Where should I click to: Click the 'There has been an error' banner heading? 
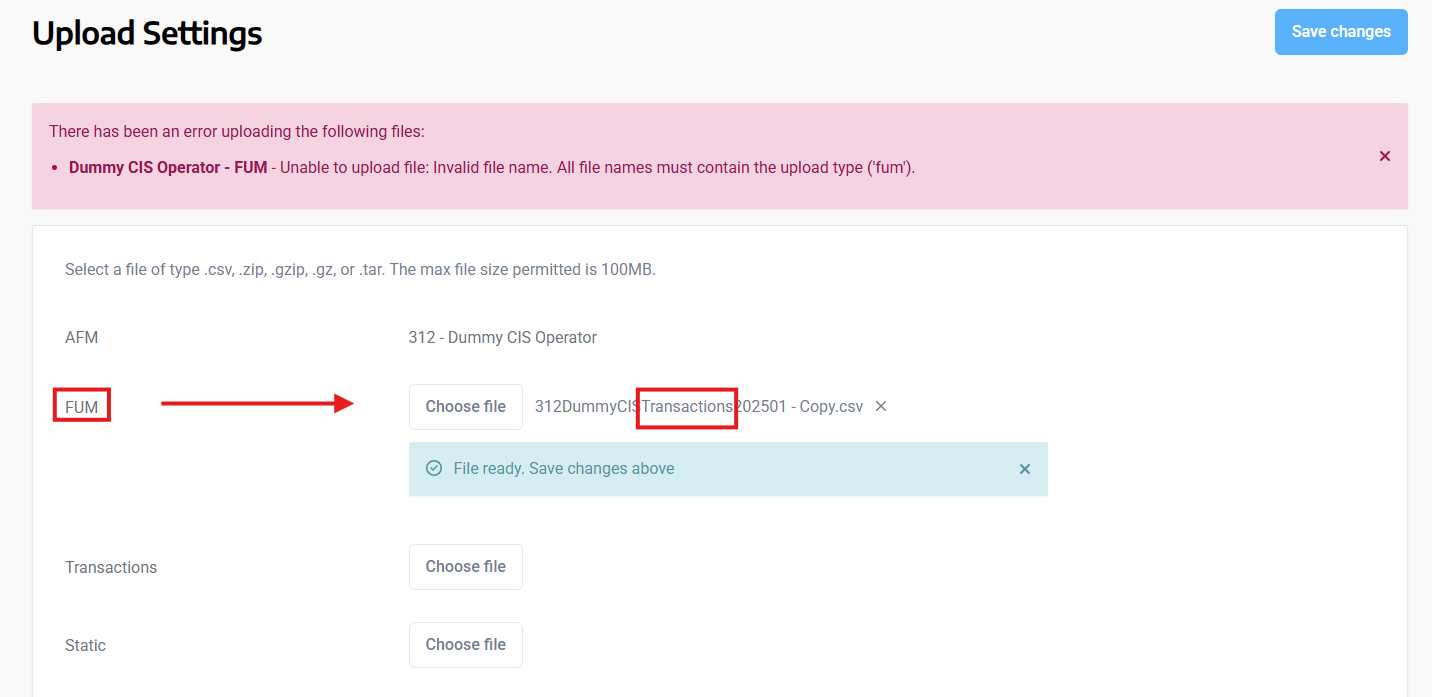coord(237,131)
